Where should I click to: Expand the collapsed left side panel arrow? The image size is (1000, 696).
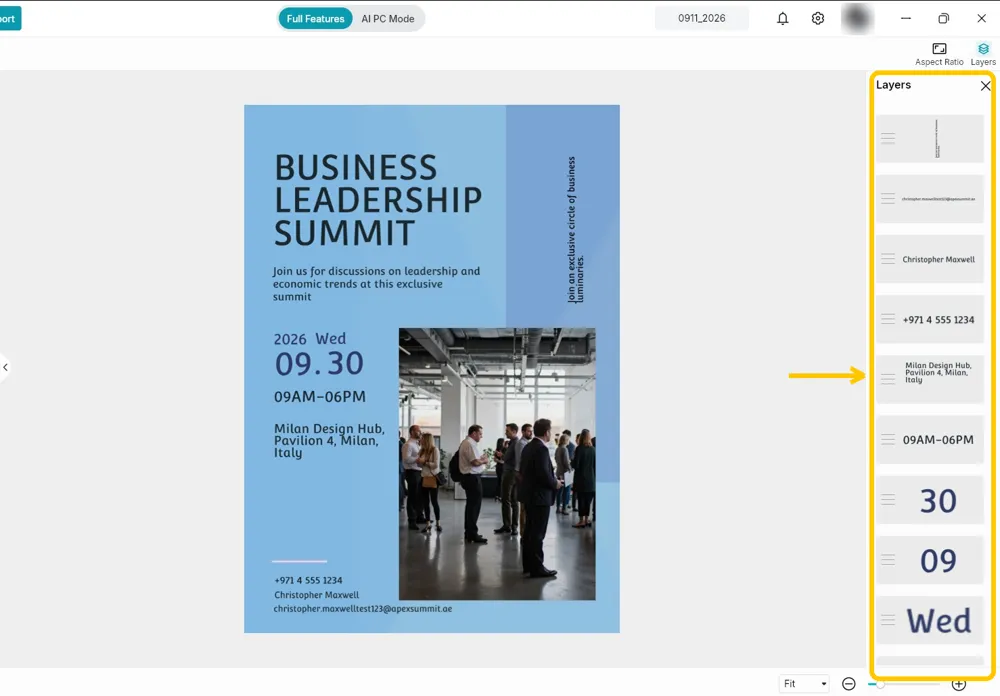(x=5, y=367)
